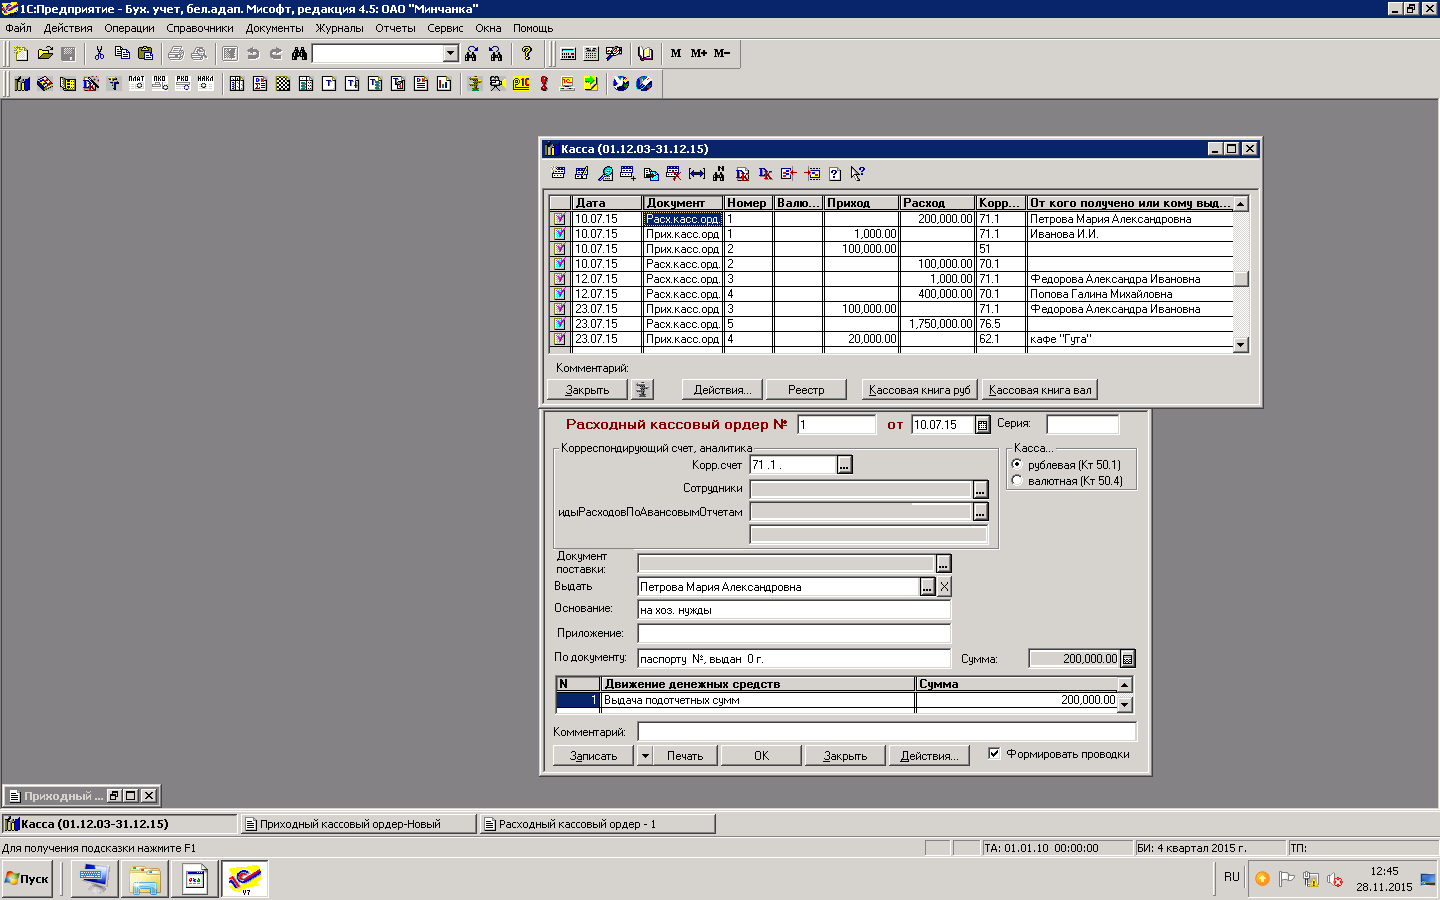
Task: Select рублевая (Кт 50.1) radio button
Action: [1017, 465]
